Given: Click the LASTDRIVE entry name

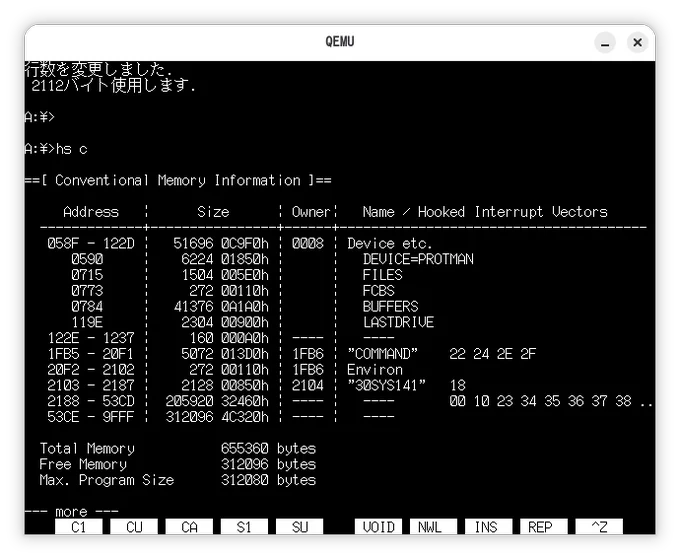Looking at the screenshot, I should (398, 322).
